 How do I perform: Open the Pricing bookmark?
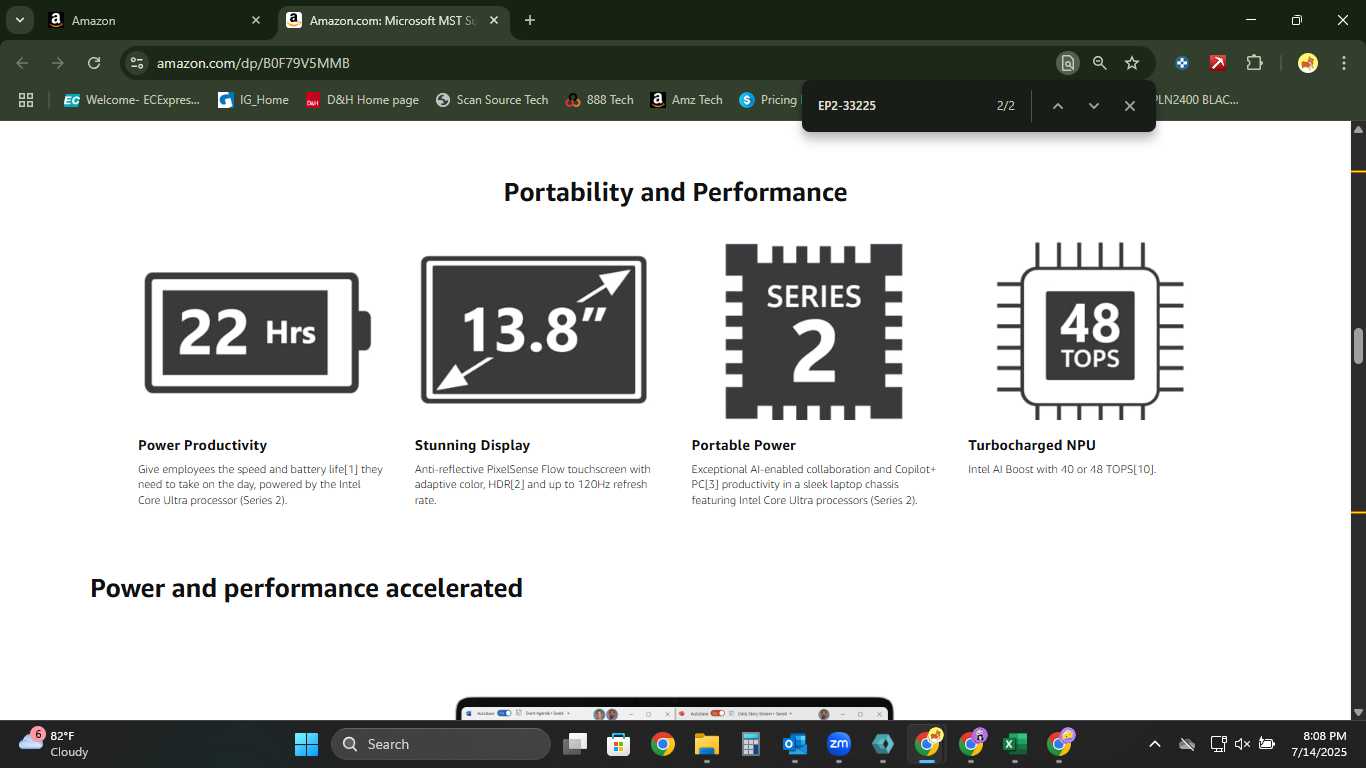768,100
